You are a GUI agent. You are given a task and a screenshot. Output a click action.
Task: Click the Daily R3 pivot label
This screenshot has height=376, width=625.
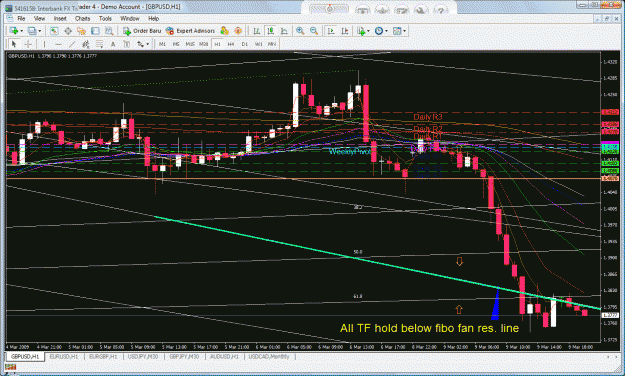pyautogui.click(x=428, y=117)
